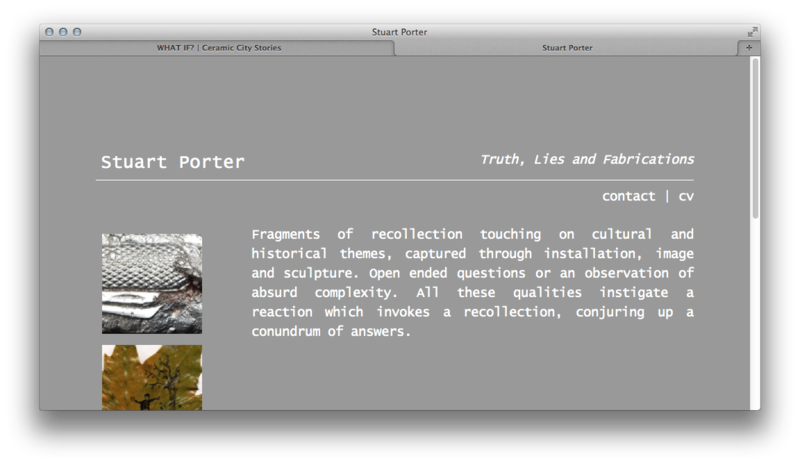
Task: Click the word conundrum in the paragraph
Action: click(290, 331)
